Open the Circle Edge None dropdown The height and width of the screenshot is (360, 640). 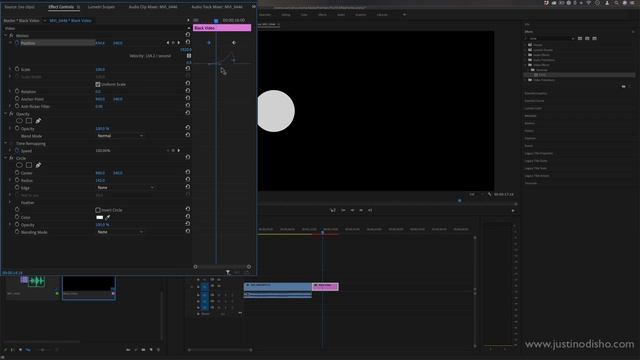pyautogui.click(x=126, y=188)
